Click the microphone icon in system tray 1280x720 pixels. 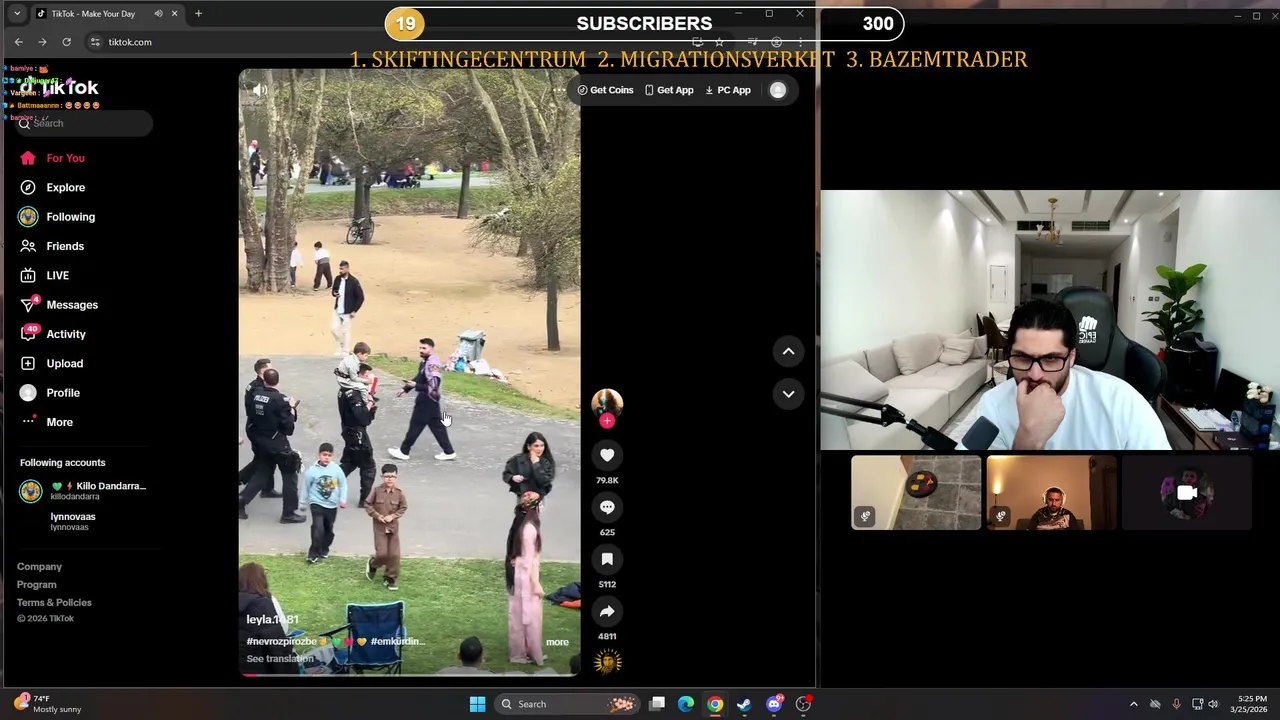coord(1176,704)
